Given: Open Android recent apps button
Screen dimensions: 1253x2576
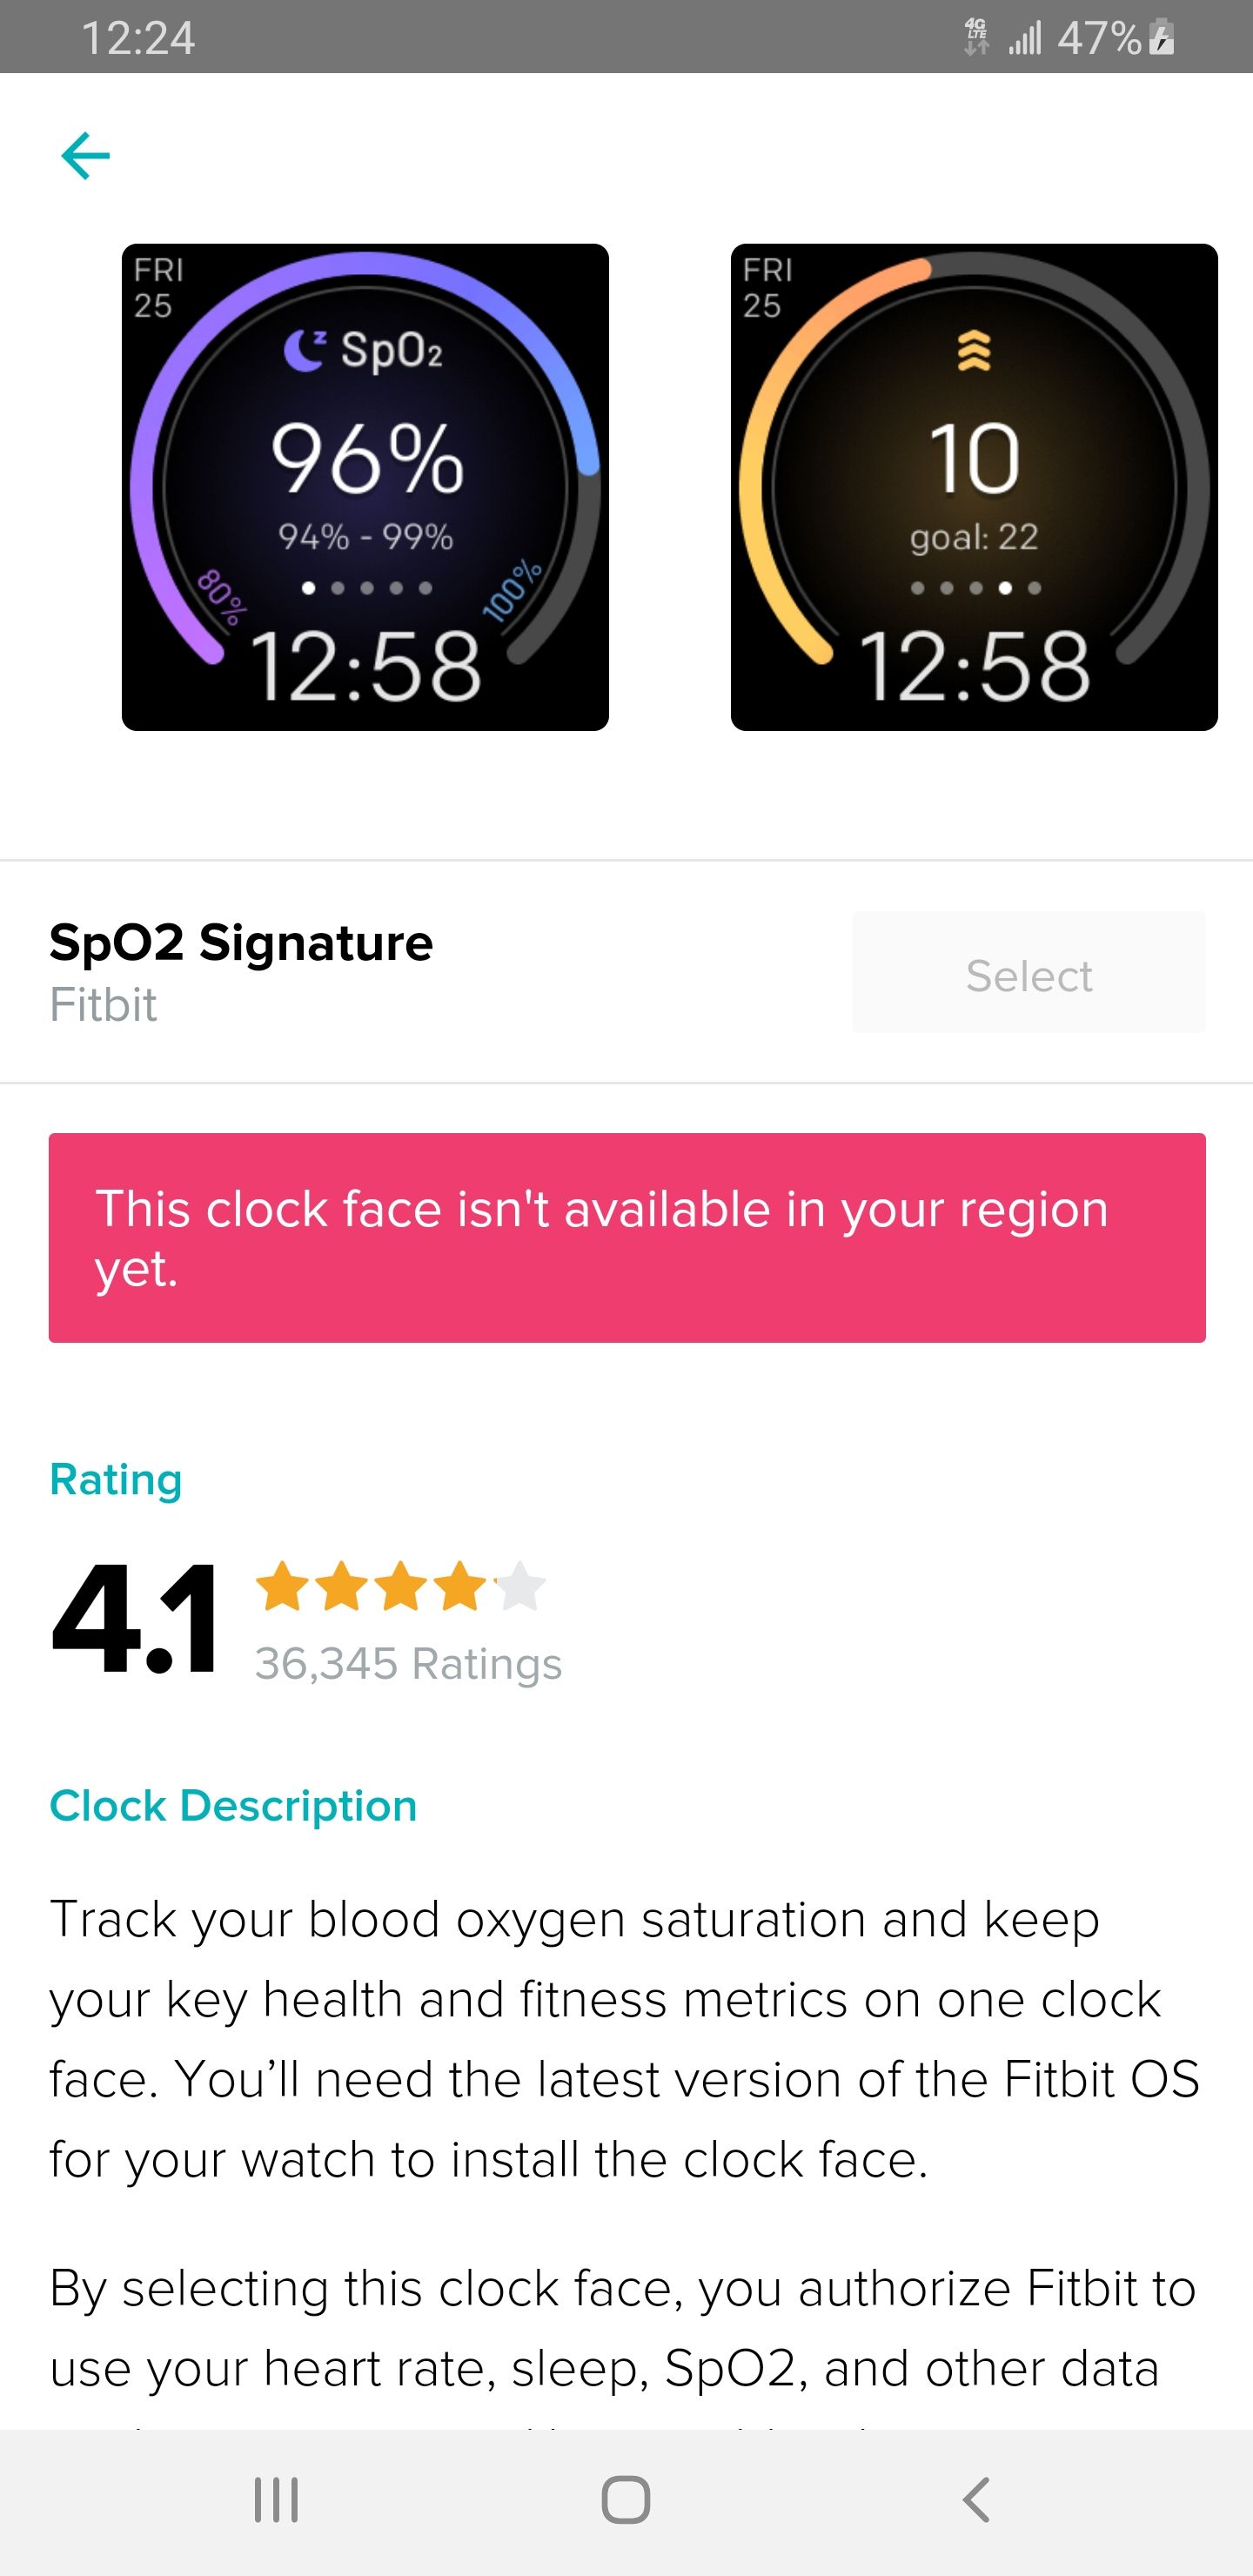Looking at the screenshot, I should click(x=276, y=2500).
